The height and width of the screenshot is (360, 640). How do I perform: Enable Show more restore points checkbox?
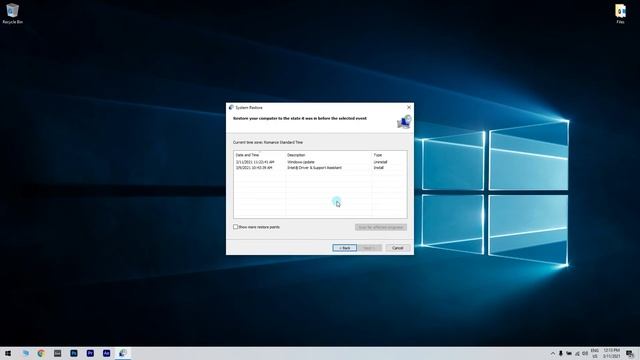click(x=236, y=227)
